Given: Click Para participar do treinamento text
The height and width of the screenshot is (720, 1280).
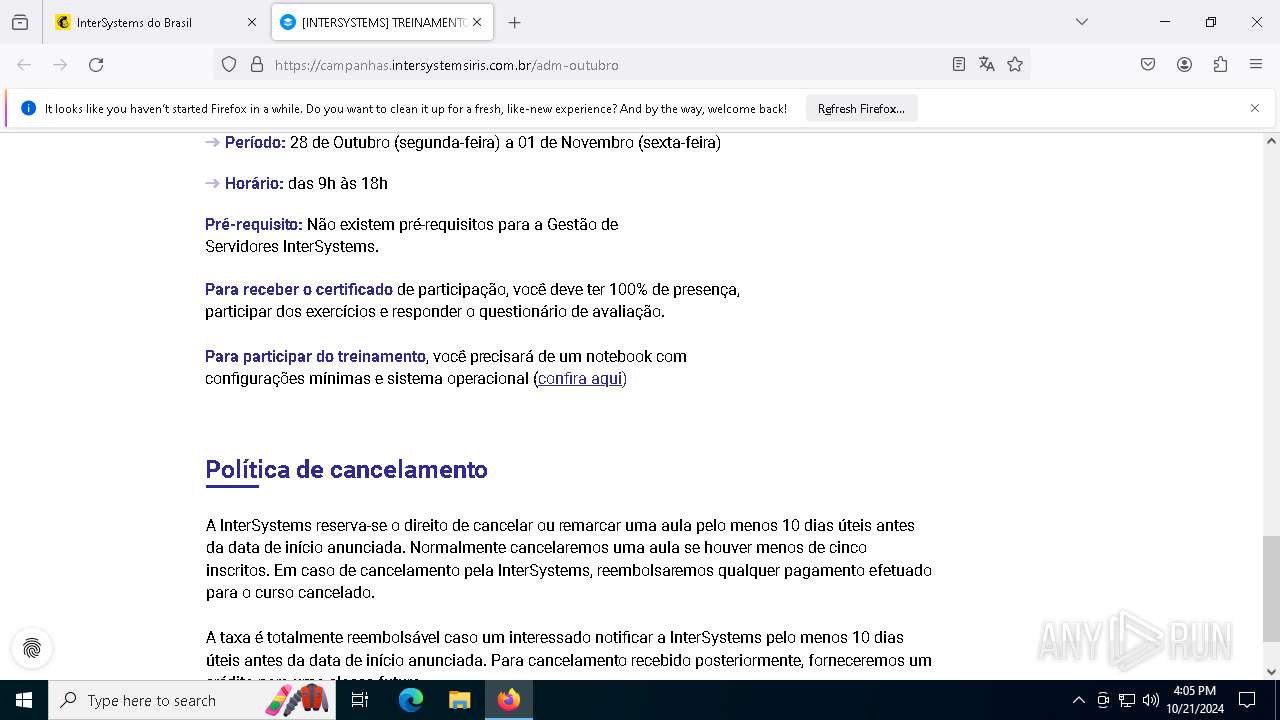Looking at the screenshot, I should coord(315,356).
